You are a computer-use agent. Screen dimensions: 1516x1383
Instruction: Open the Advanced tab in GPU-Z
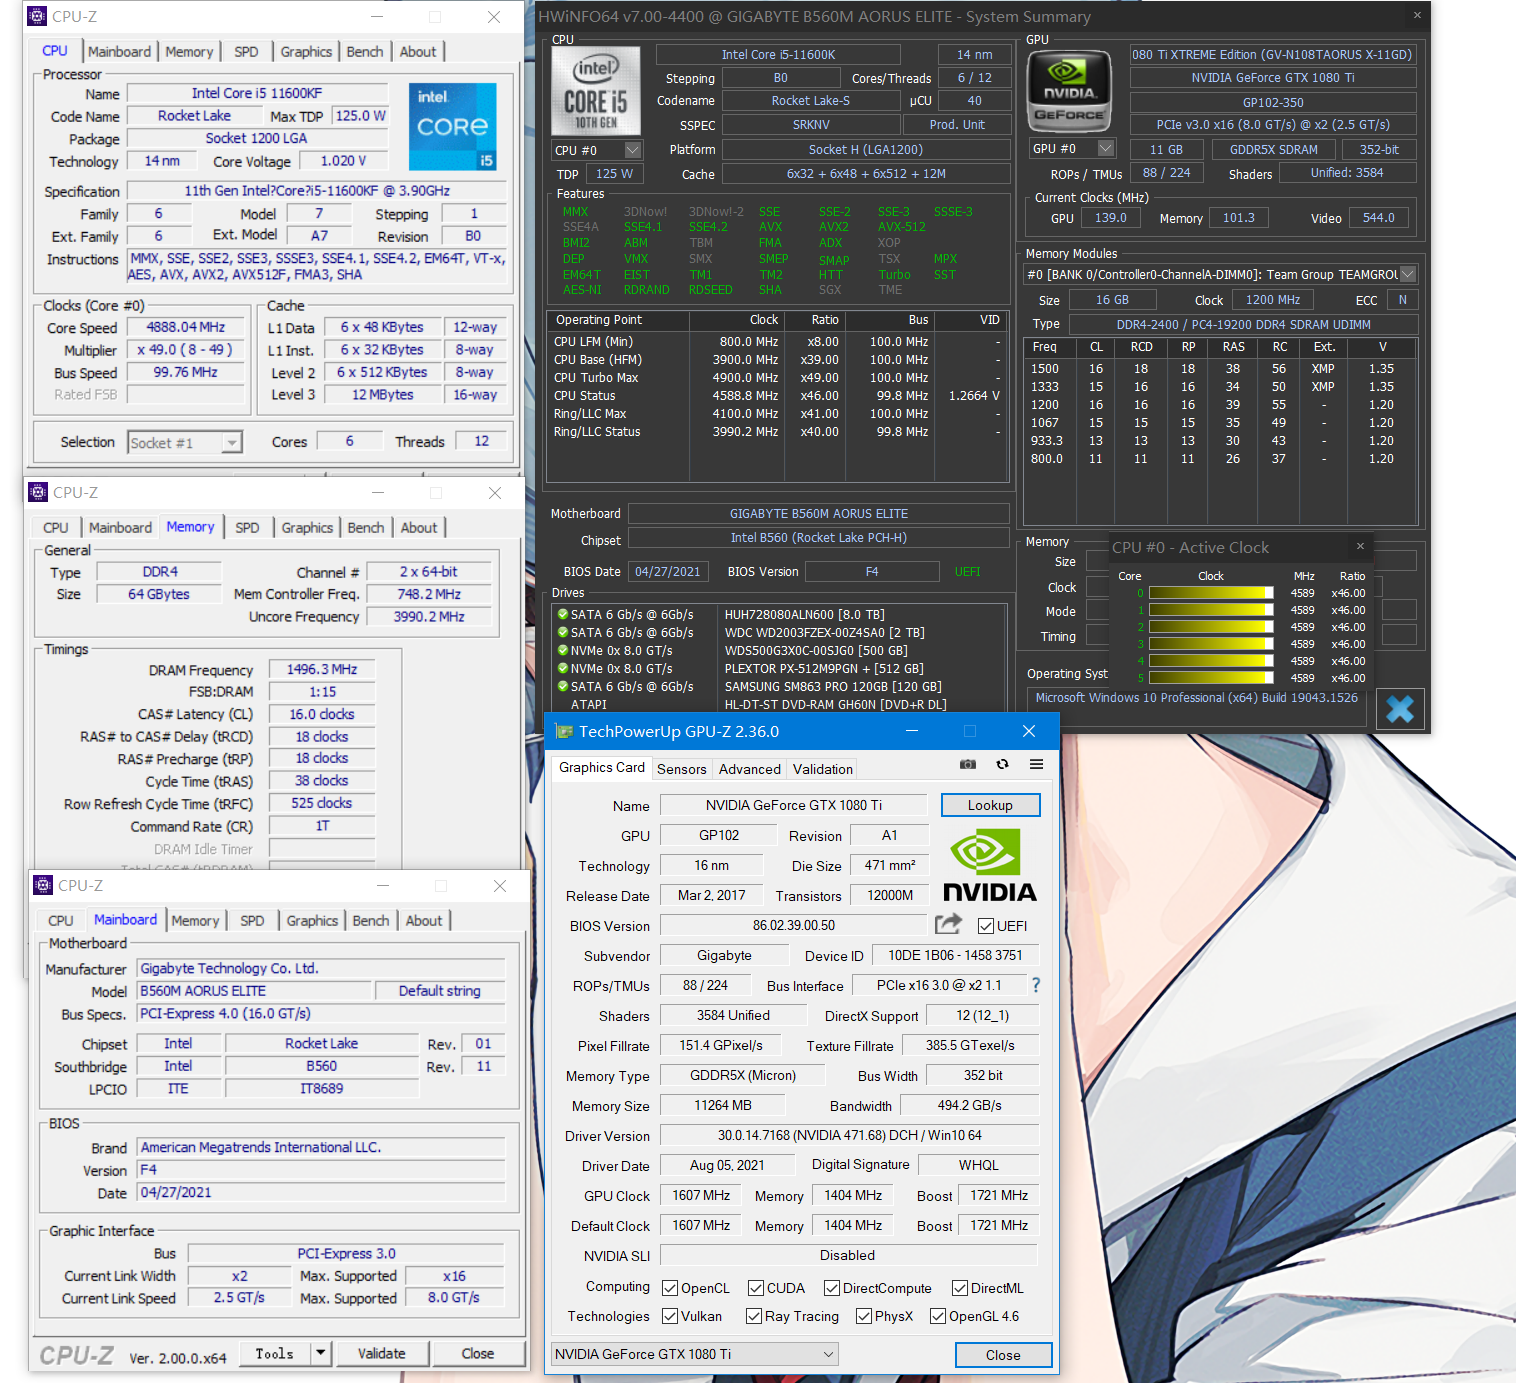point(750,769)
